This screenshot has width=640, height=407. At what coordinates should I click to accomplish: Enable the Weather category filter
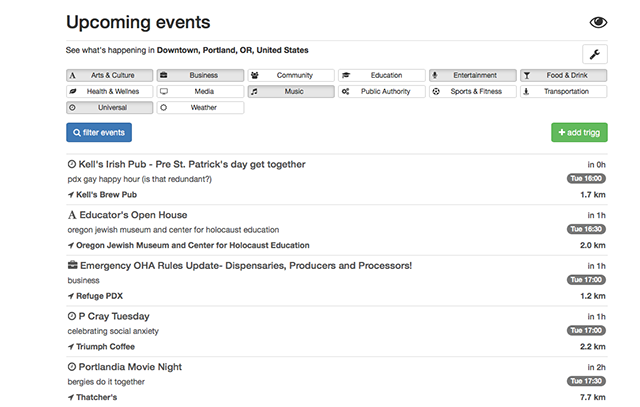200,107
